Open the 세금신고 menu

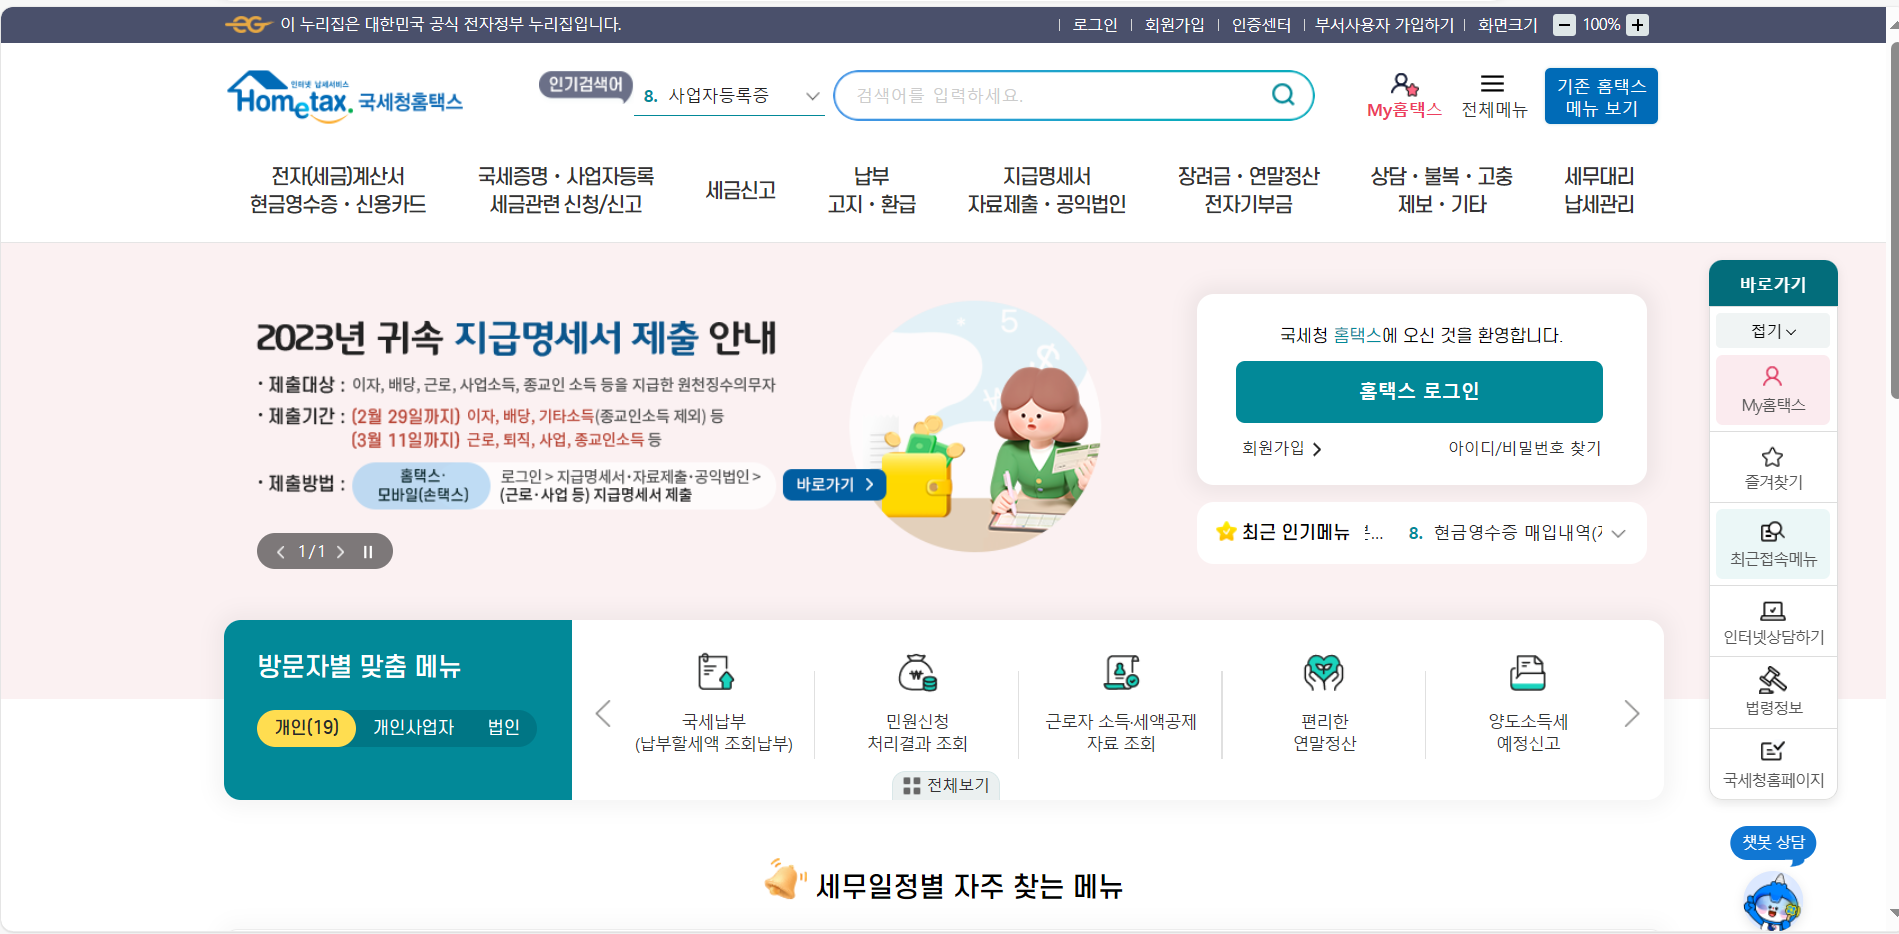(x=741, y=190)
